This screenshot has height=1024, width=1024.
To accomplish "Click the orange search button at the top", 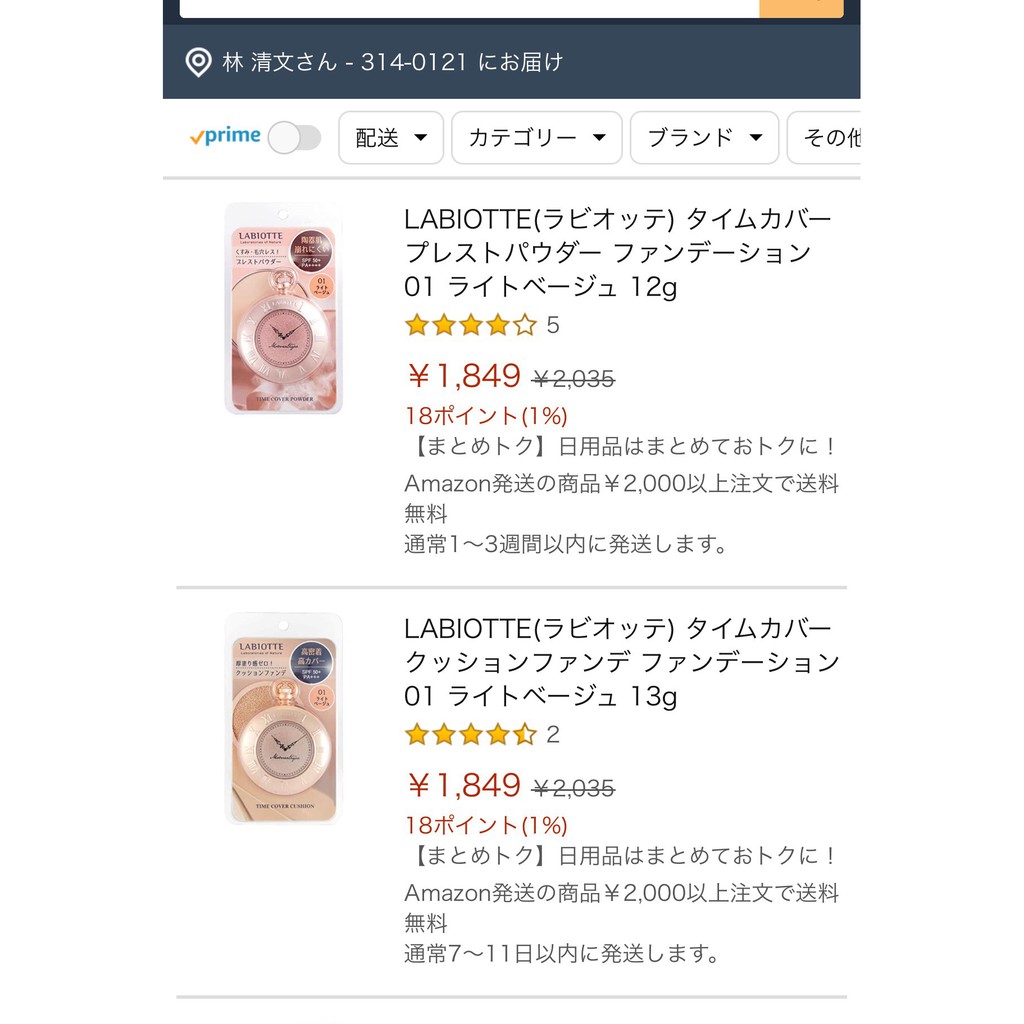I will (801, 8).
